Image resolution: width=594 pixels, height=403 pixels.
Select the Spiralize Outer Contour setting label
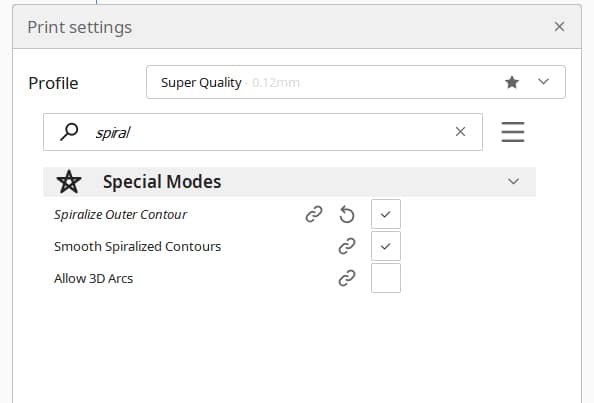tap(120, 214)
